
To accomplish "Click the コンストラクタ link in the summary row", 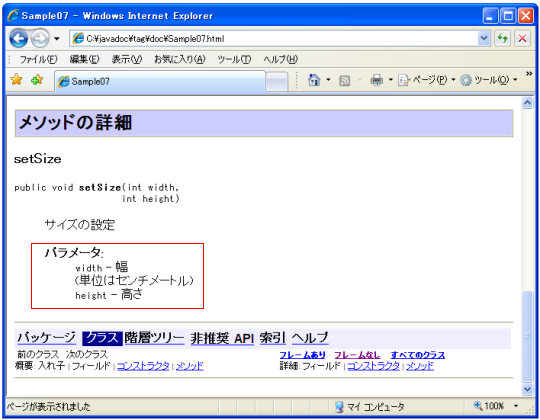I will click(x=143, y=366).
